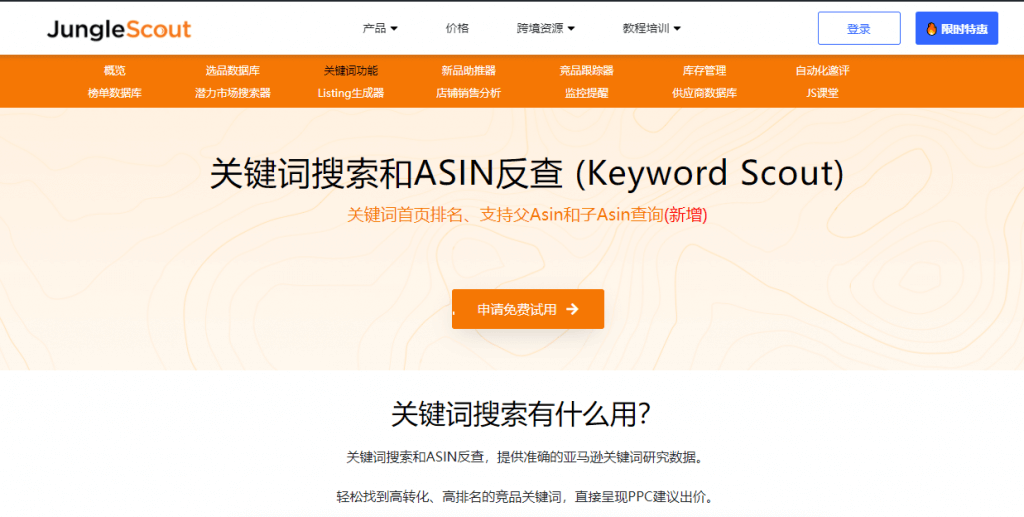Open the JungleScout logo homepage
This screenshot has height=517, width=1024.
pyautogui.click(x=119, y=29)
